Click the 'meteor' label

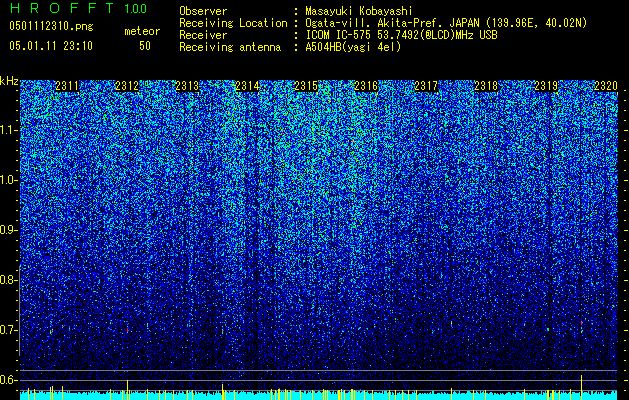click(x=142, y=31)
